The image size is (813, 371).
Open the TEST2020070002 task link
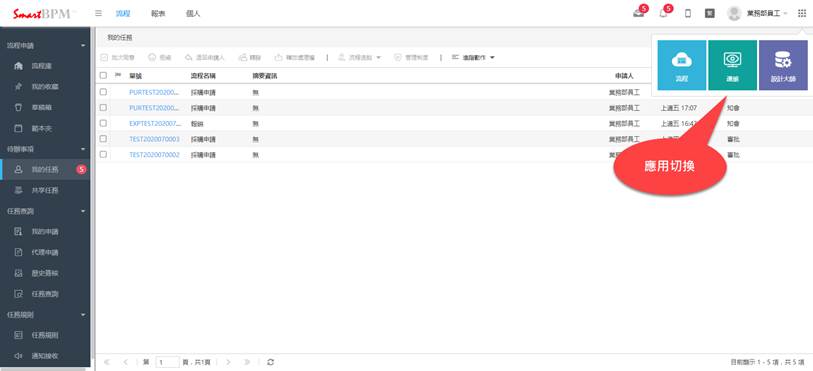(x=155, y=155)
